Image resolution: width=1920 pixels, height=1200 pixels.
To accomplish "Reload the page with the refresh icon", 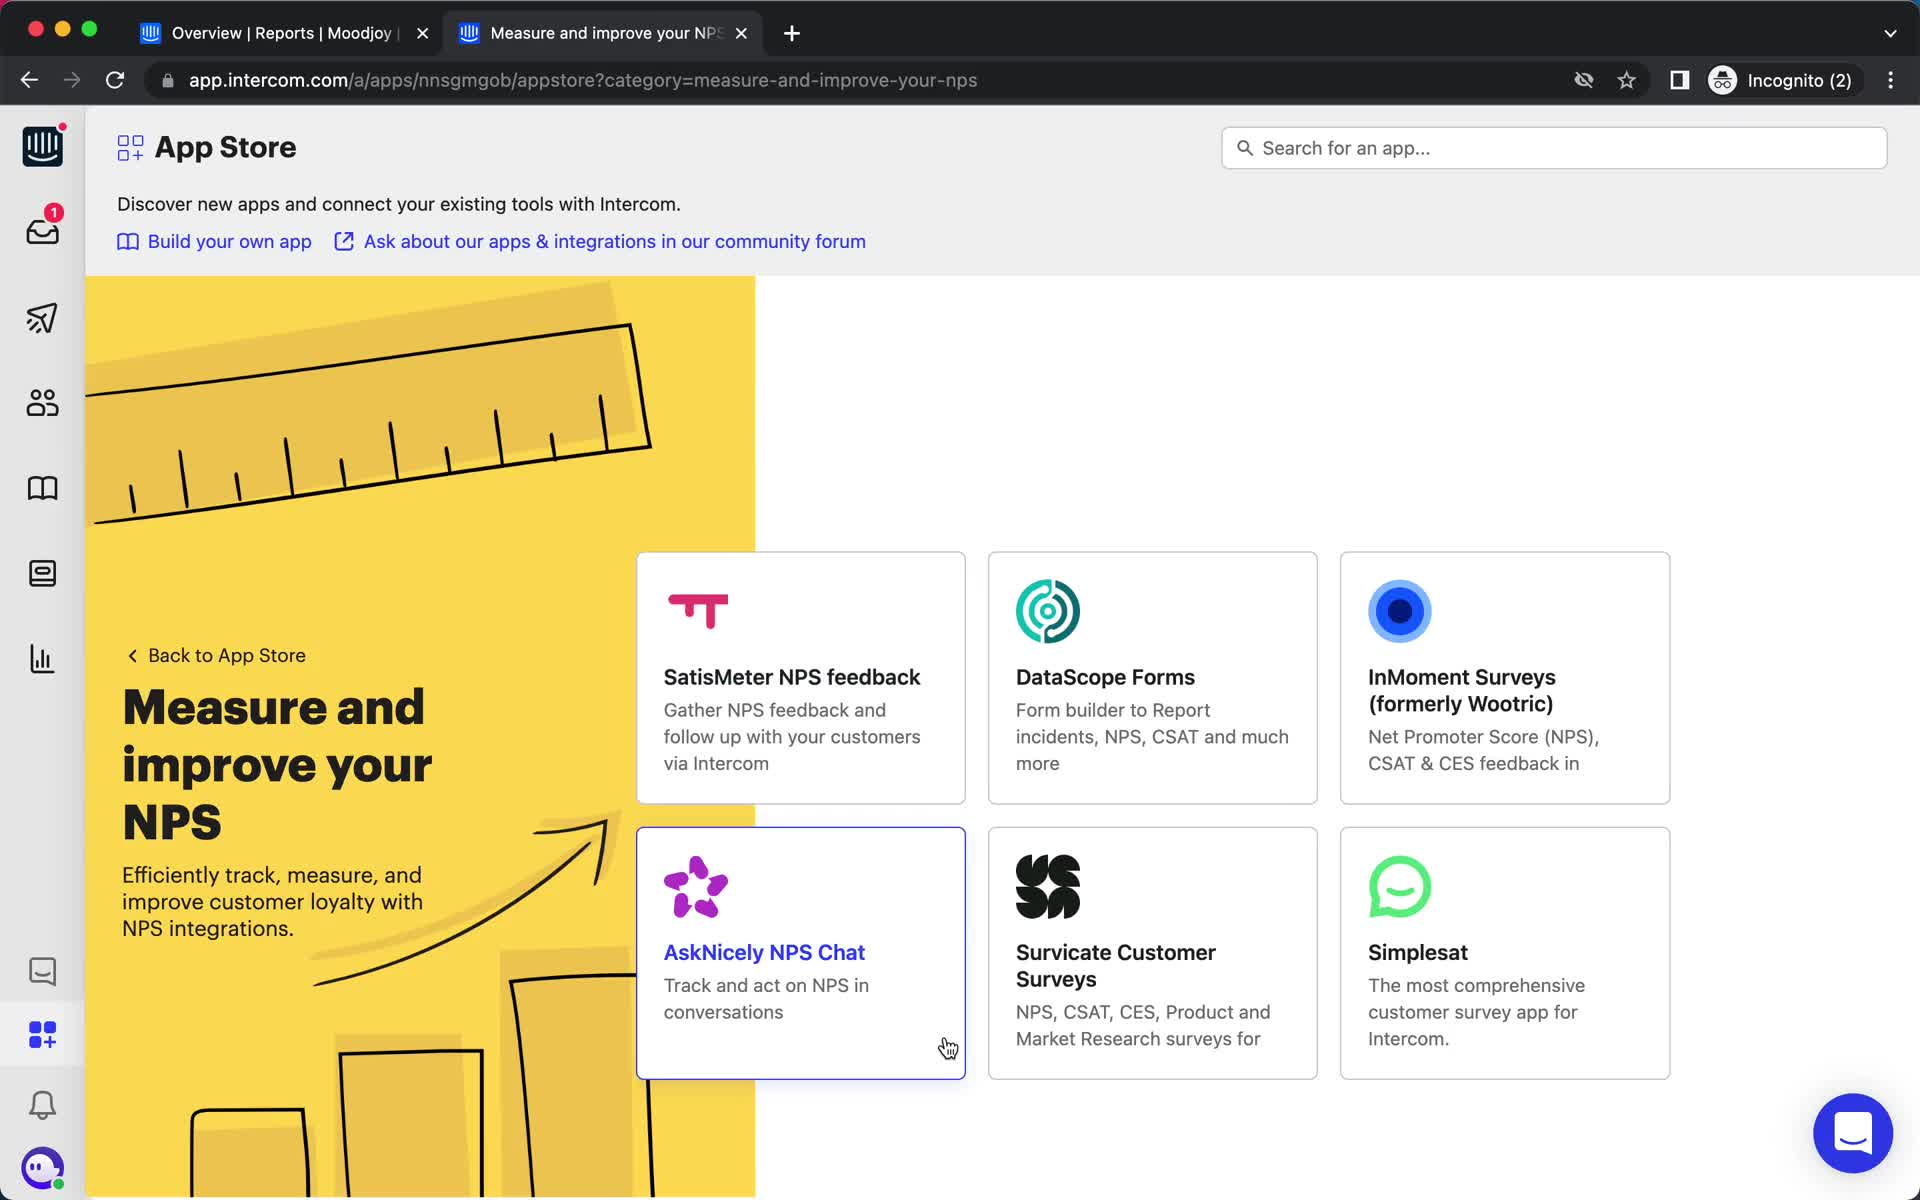I will 115,80.
